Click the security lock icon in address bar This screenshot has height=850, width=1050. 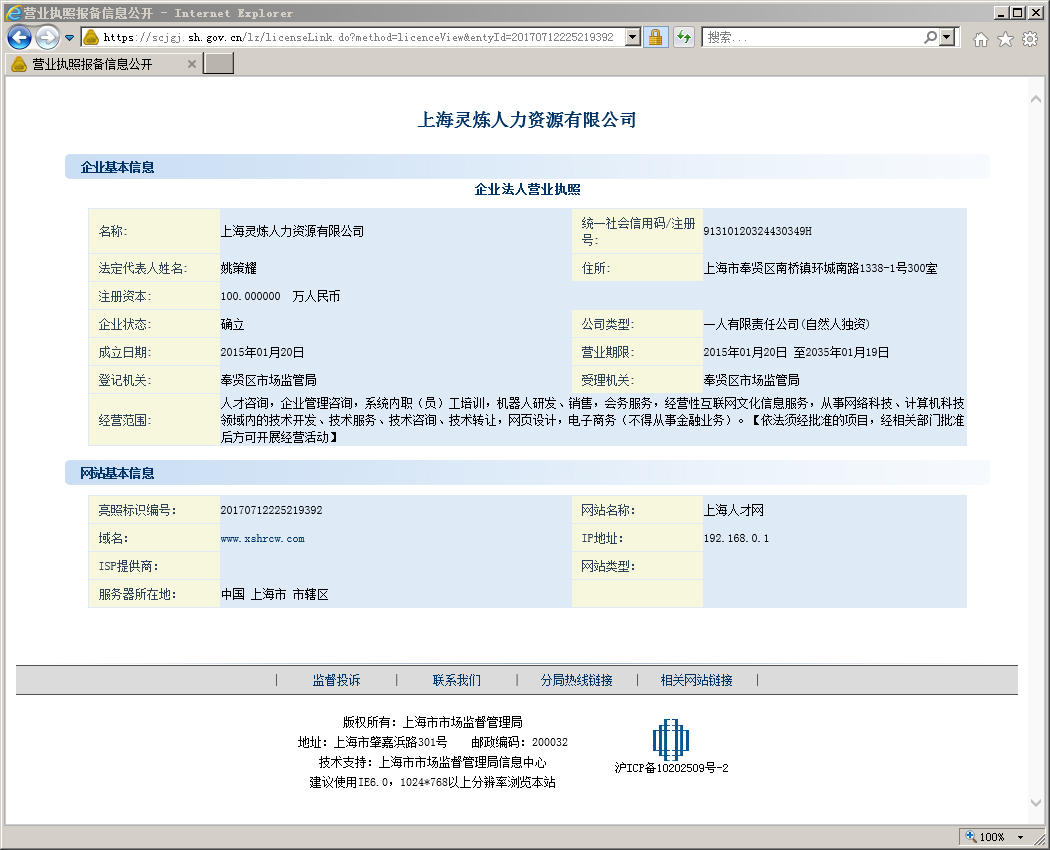pos(656,38)
